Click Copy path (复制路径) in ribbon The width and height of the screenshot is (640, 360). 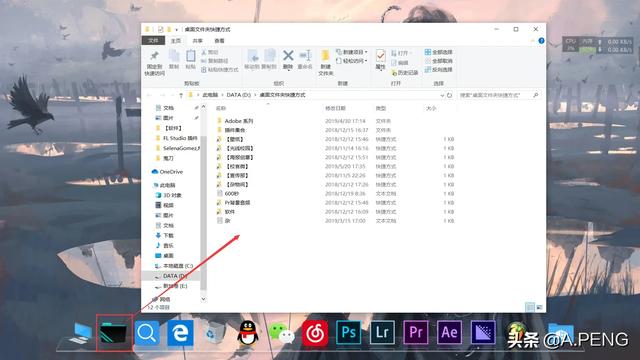(x=215, y=61)
